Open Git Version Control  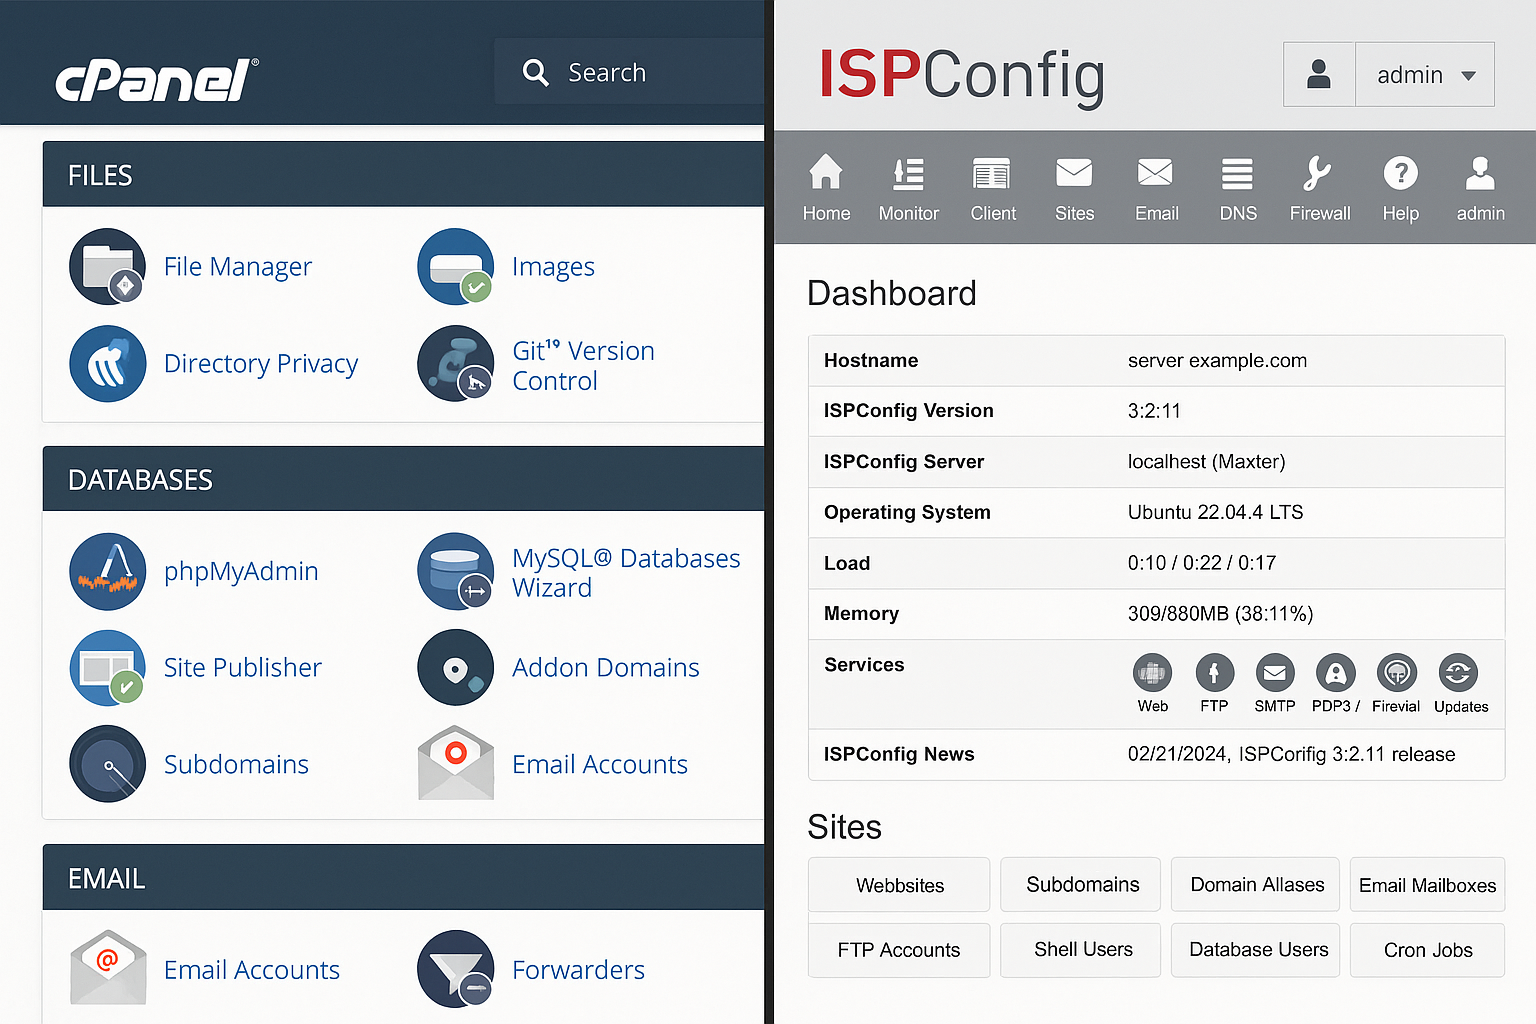583,365
